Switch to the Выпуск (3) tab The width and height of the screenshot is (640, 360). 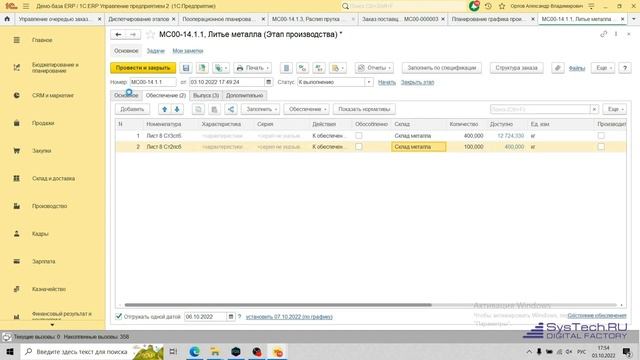(206, 96)
